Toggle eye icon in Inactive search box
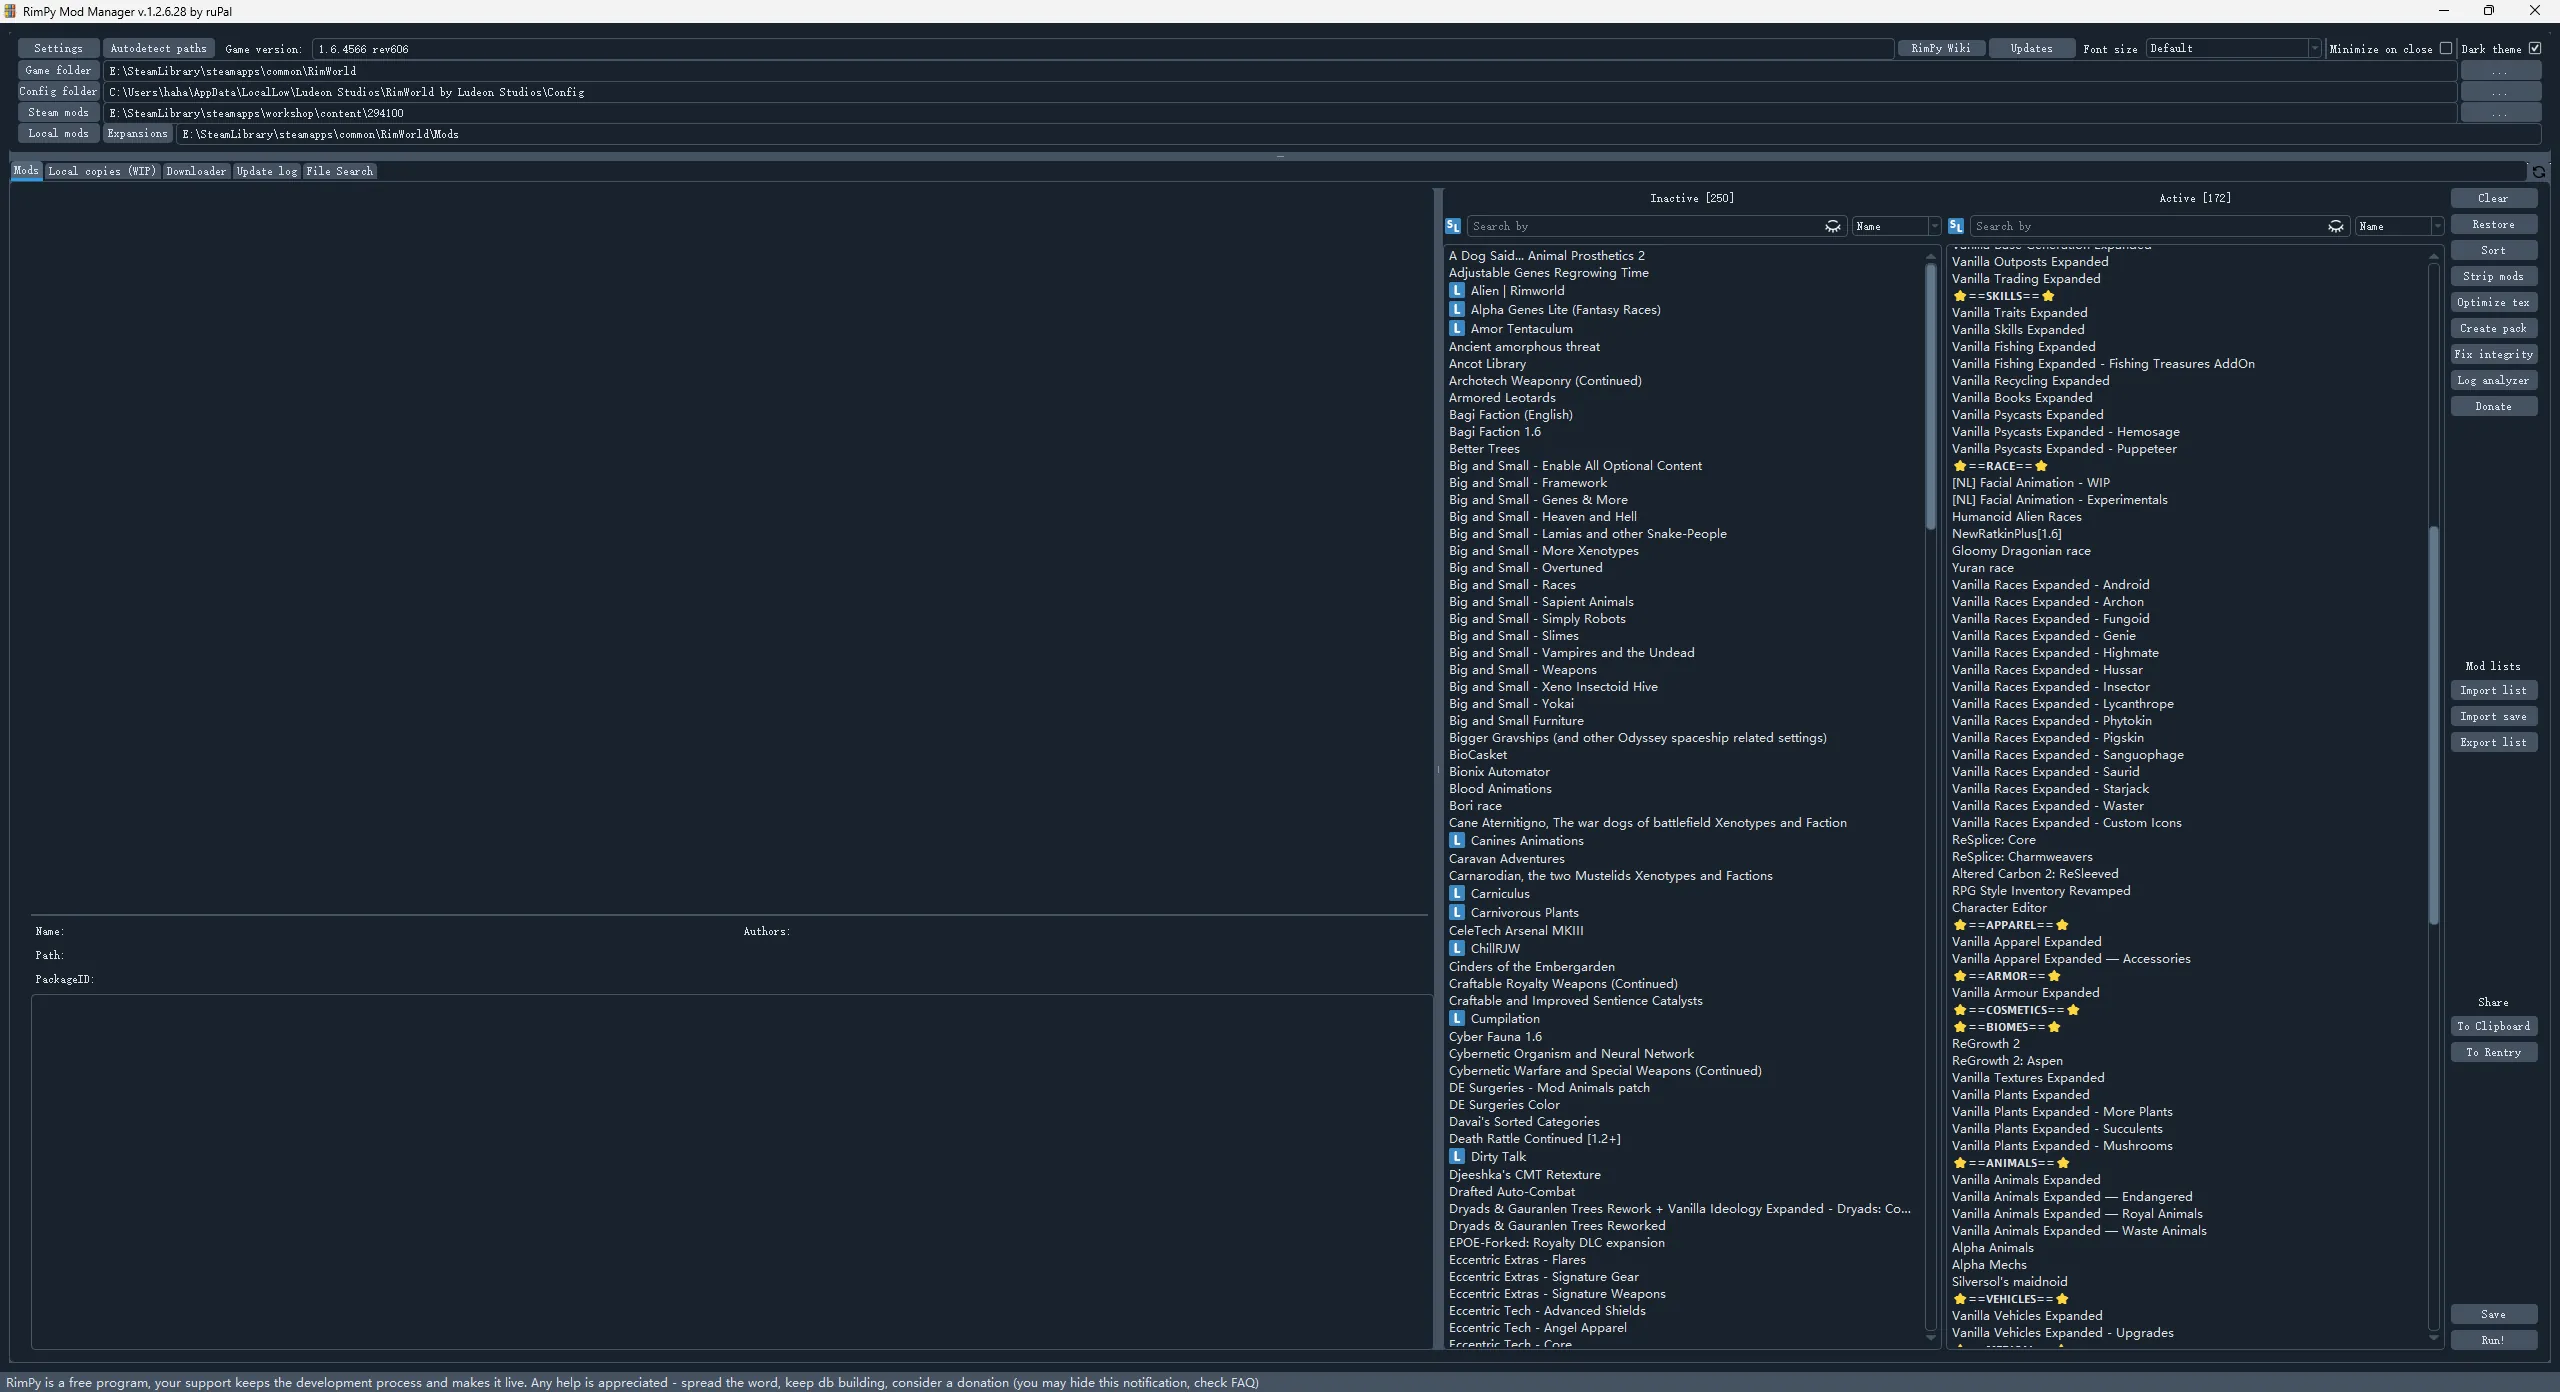Screen dimensions: 2560x1392 click(x=1832, y=226)
